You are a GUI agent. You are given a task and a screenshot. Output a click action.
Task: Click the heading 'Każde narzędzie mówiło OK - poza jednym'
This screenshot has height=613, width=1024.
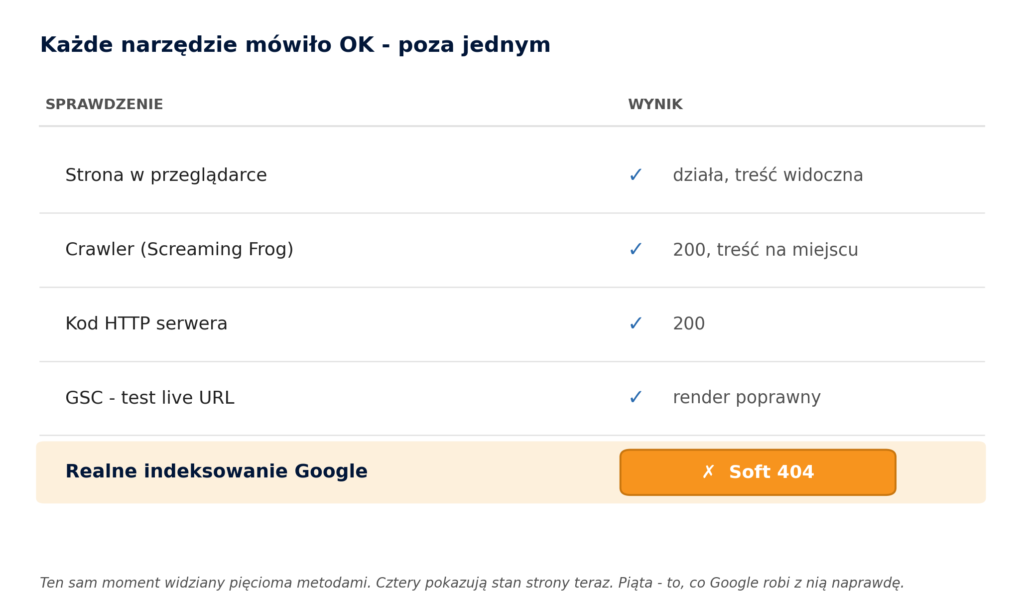(295, 44)
